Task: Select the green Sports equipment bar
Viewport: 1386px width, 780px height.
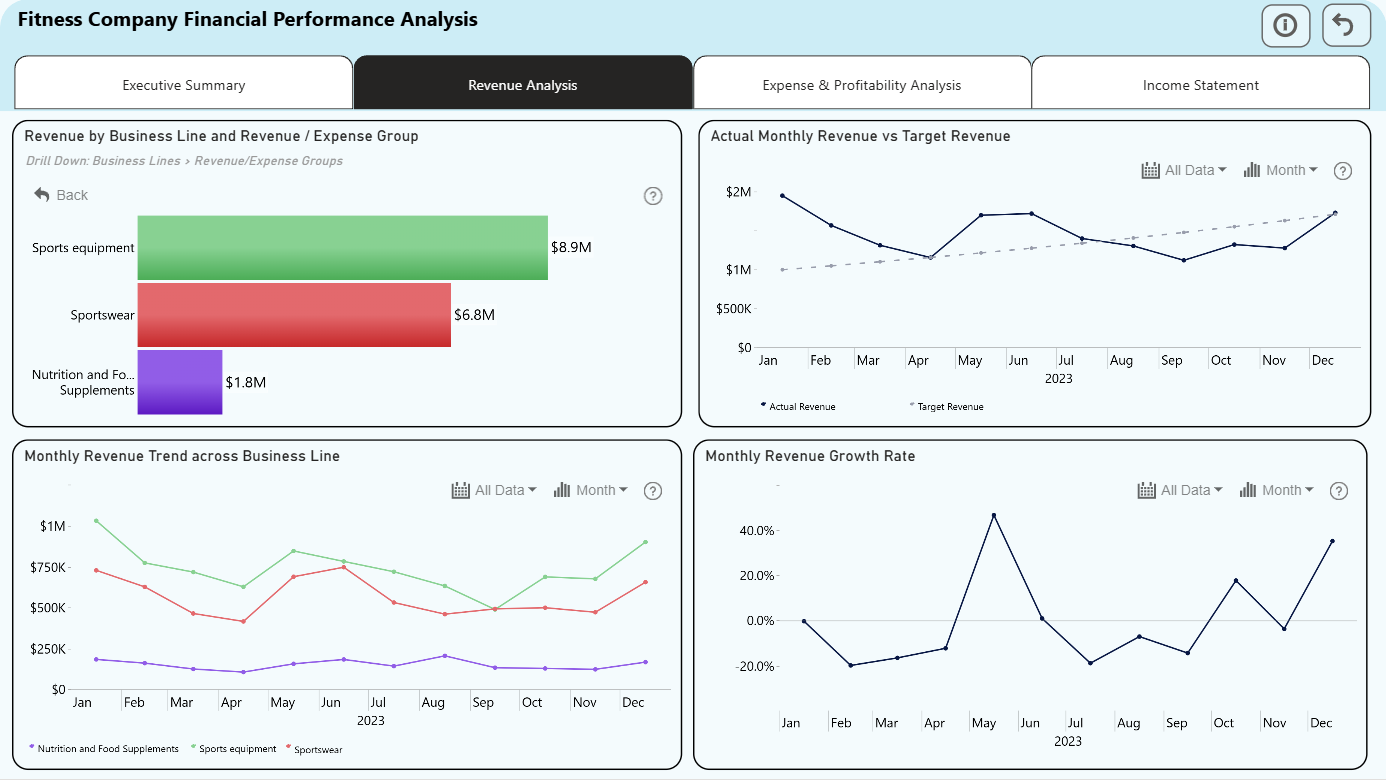Action: tap(343, 247)
